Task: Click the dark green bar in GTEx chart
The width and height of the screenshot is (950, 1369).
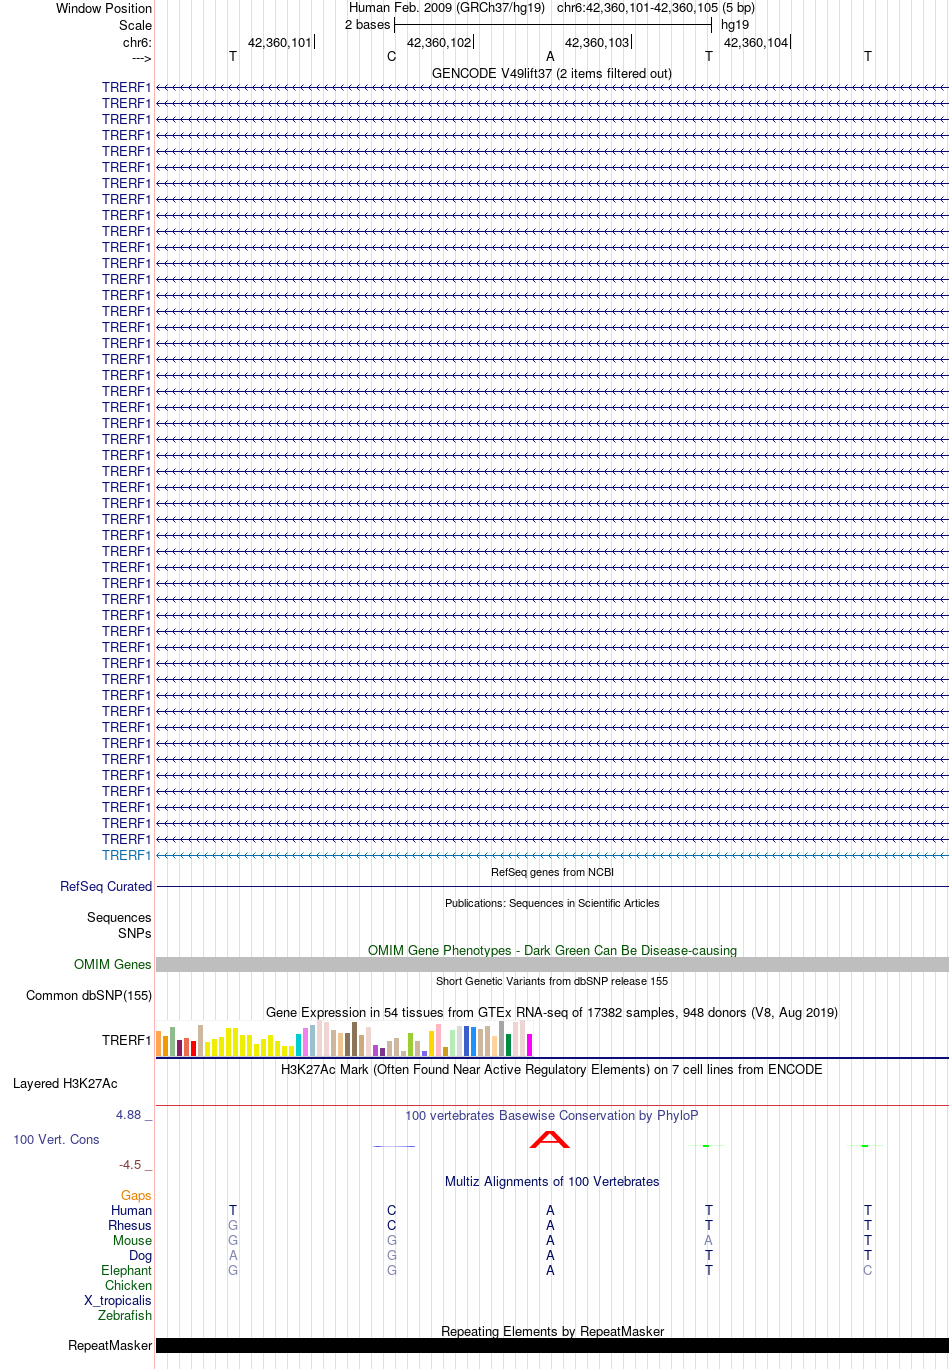Action: point(509,1045)
